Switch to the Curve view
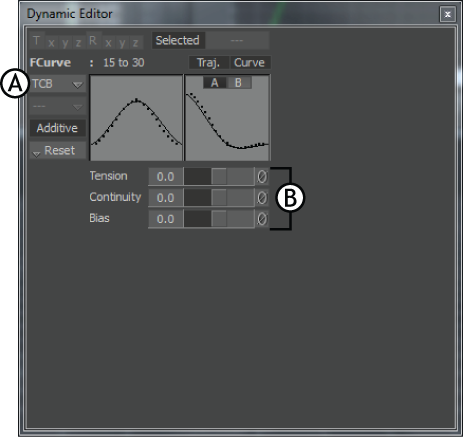 (x=250, y=63)
